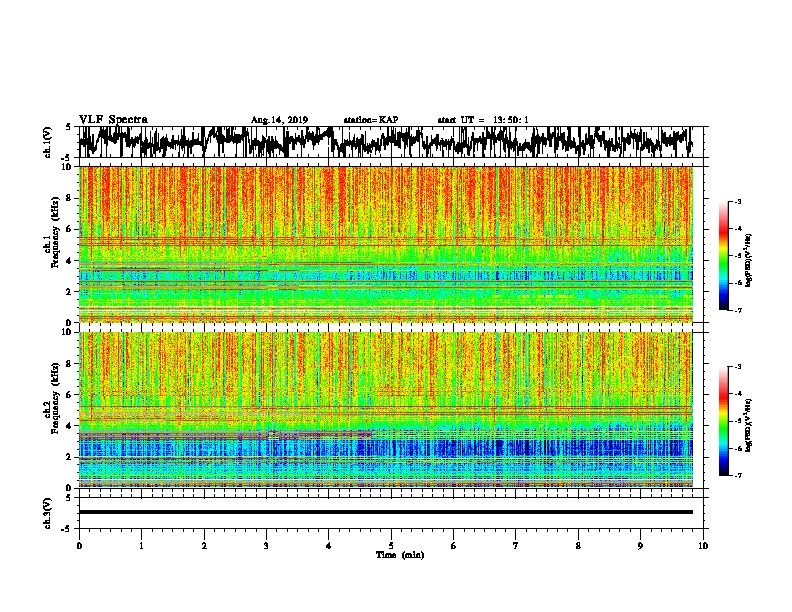Click the "5" tick on ch.3(V) axis
The height and width of the screenshot is (612, 792).
[69, 498]
